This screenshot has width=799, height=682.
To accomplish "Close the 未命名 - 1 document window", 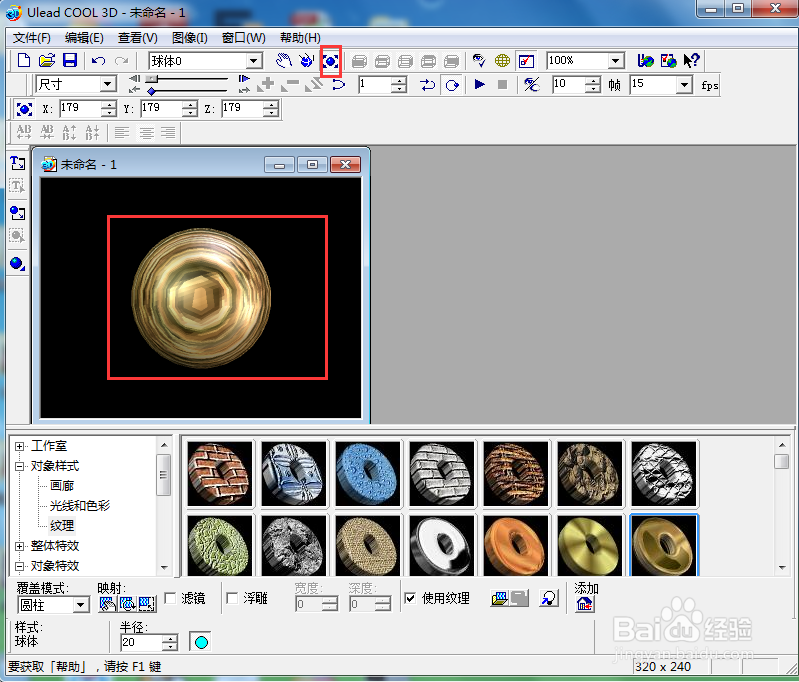I will (345, 165).
